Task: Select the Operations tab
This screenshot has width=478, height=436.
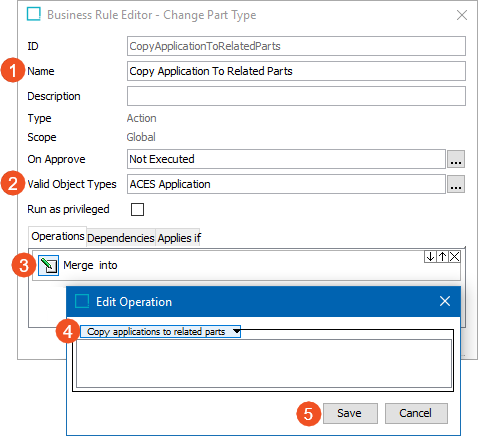Action: coord(58,237)
